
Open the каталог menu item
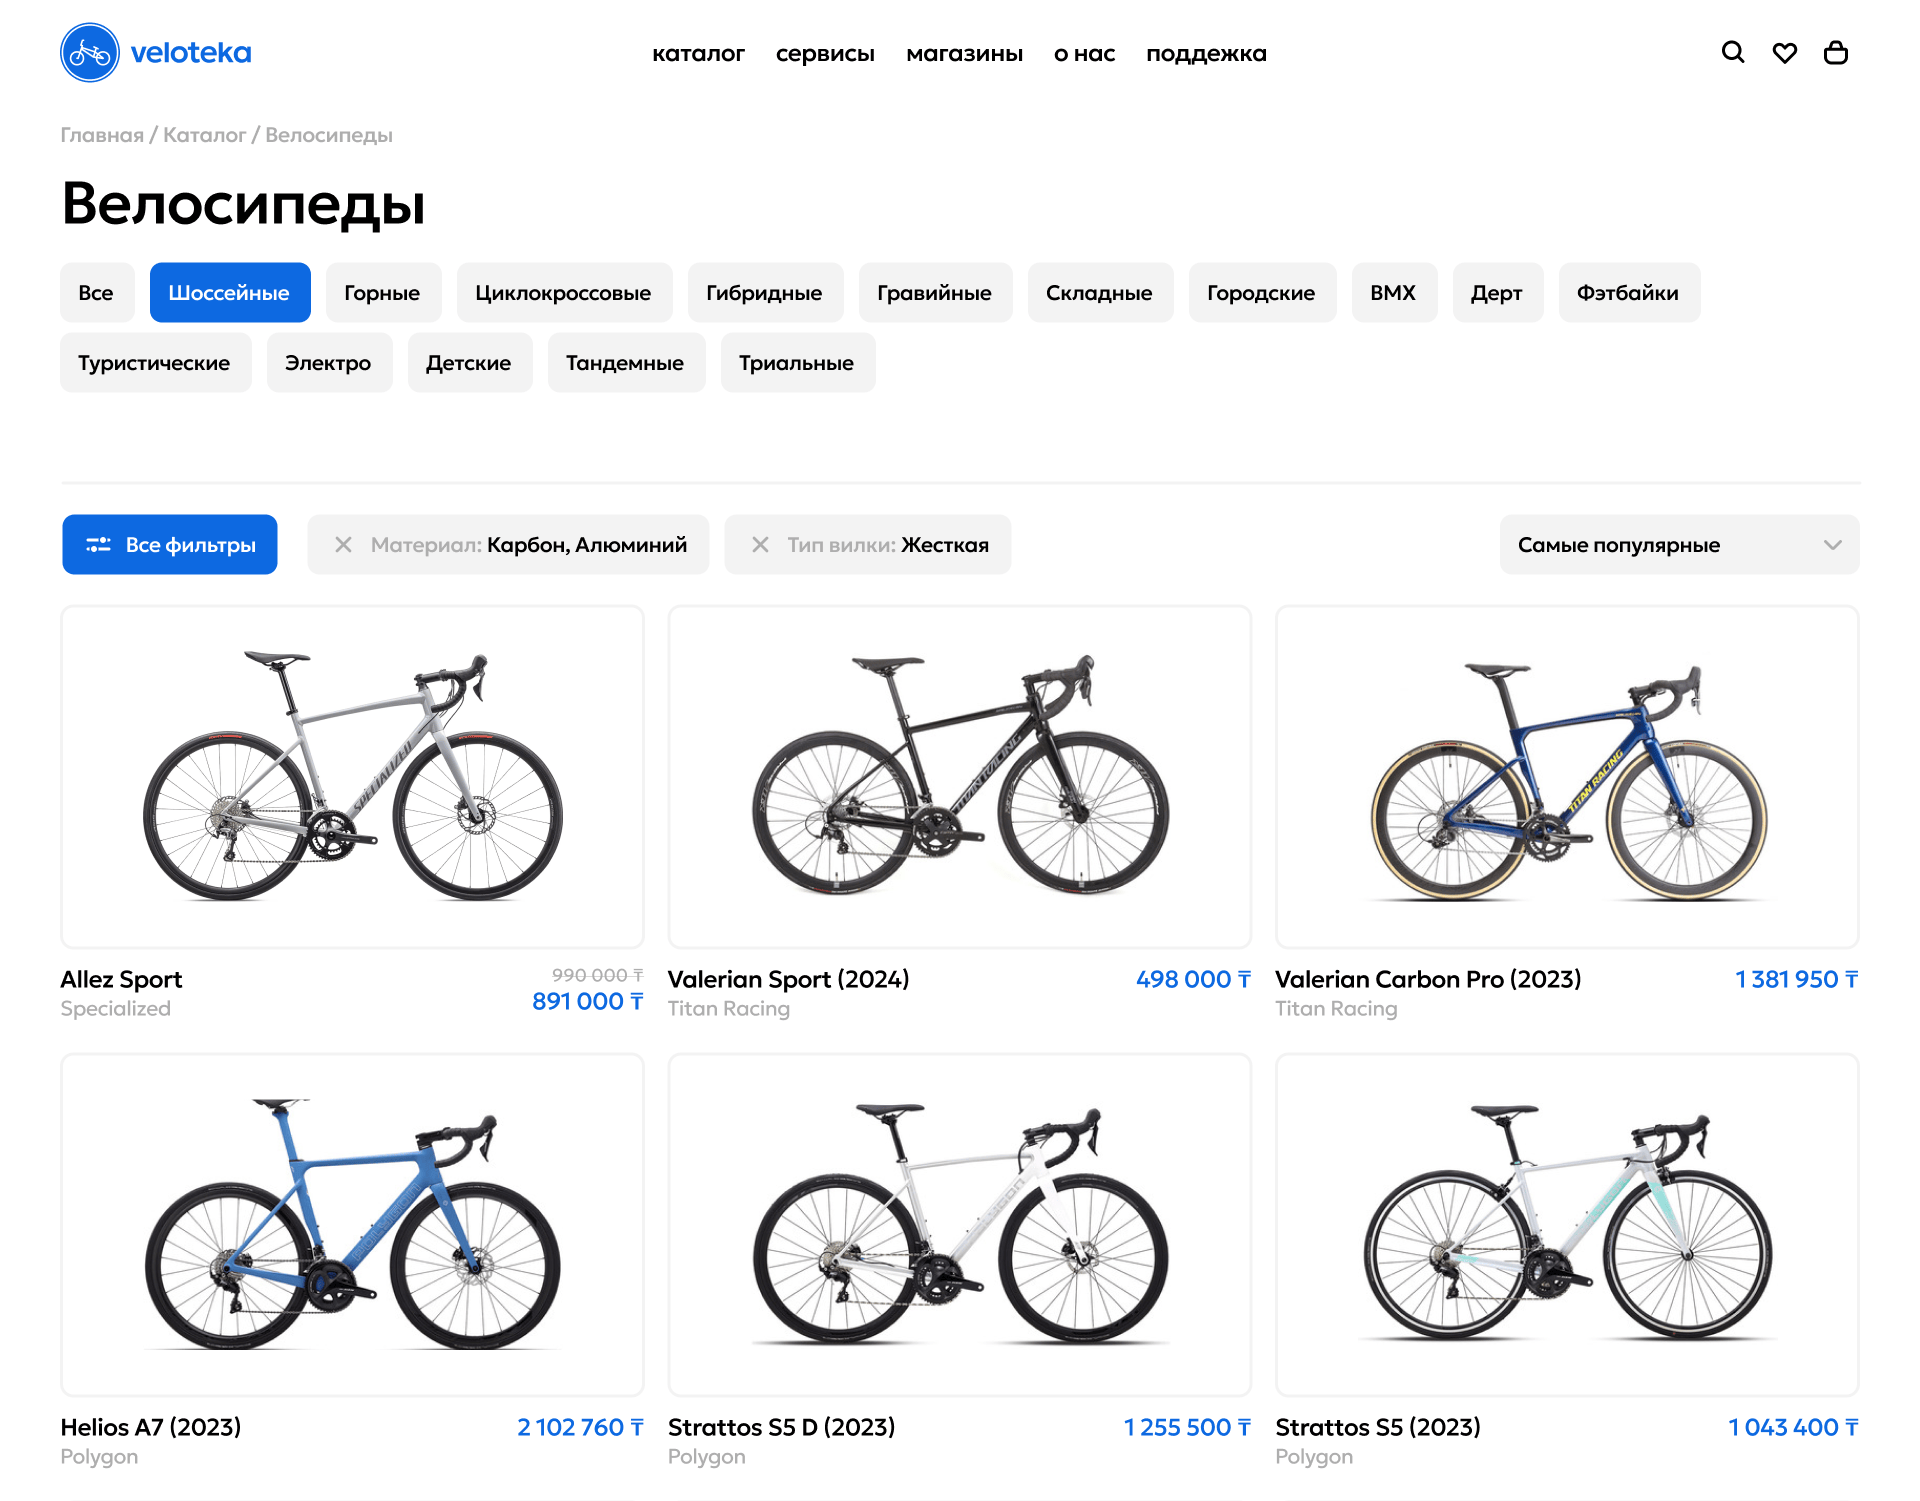[x=698, y=53]
